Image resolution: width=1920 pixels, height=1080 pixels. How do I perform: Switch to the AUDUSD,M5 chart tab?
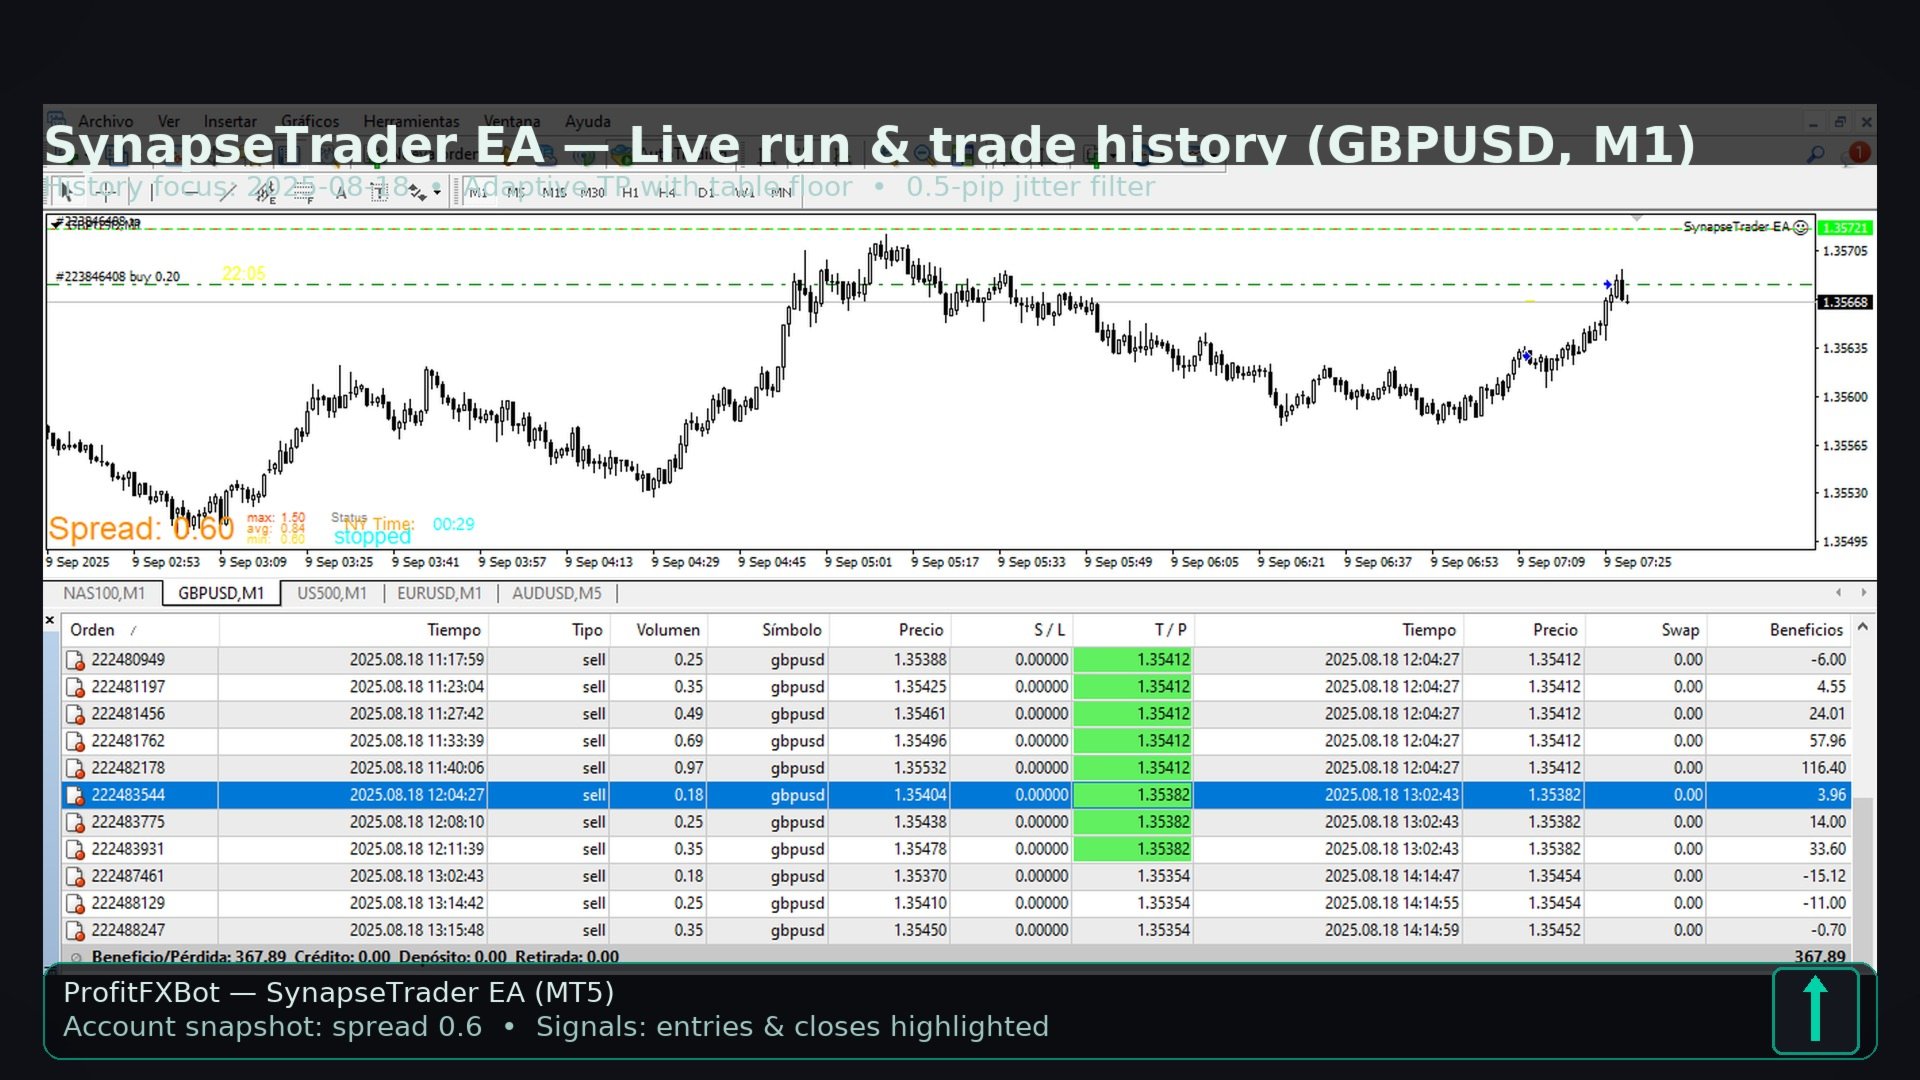click(557, 593)
